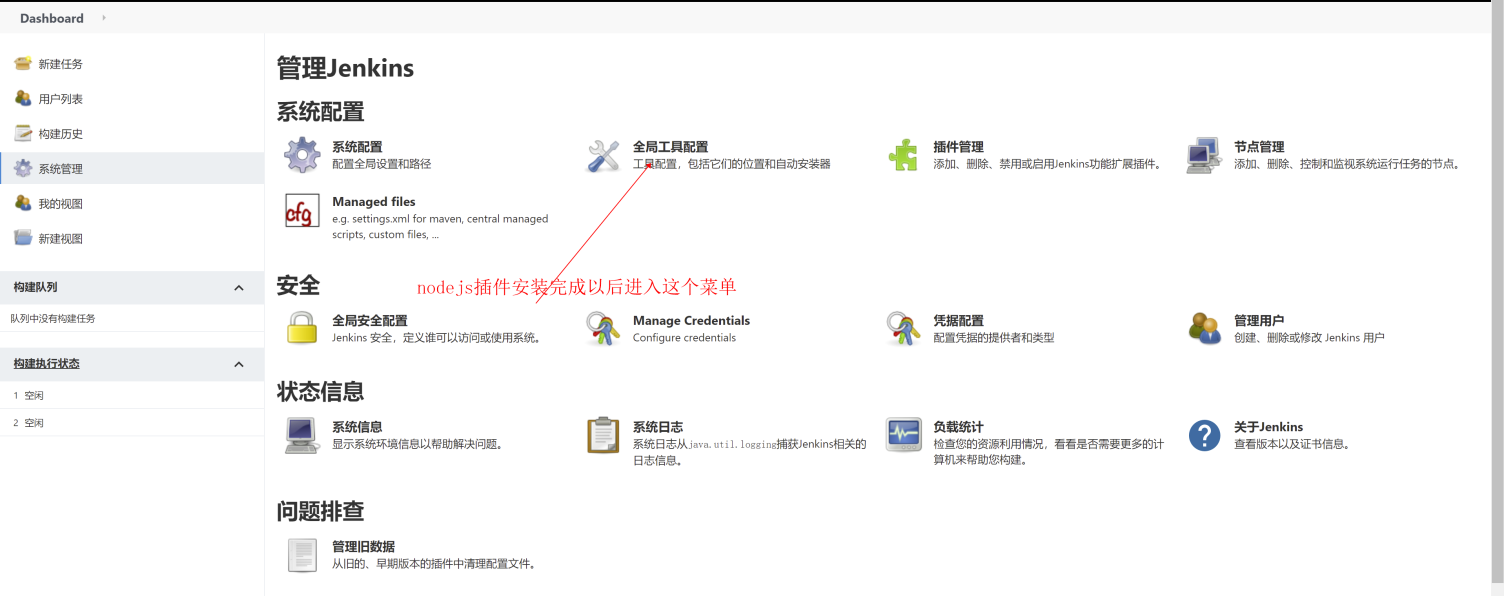The image size is (1504, 596).
Task: Click the 系统配置 gear icon
Action: (302, 156)
